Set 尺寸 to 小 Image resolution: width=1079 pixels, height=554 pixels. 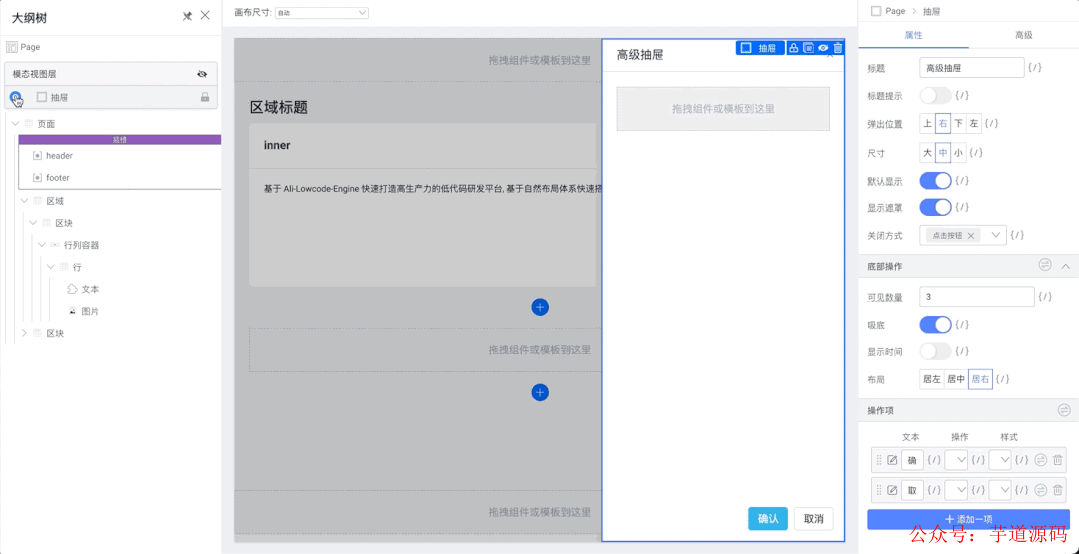point(959,153)
